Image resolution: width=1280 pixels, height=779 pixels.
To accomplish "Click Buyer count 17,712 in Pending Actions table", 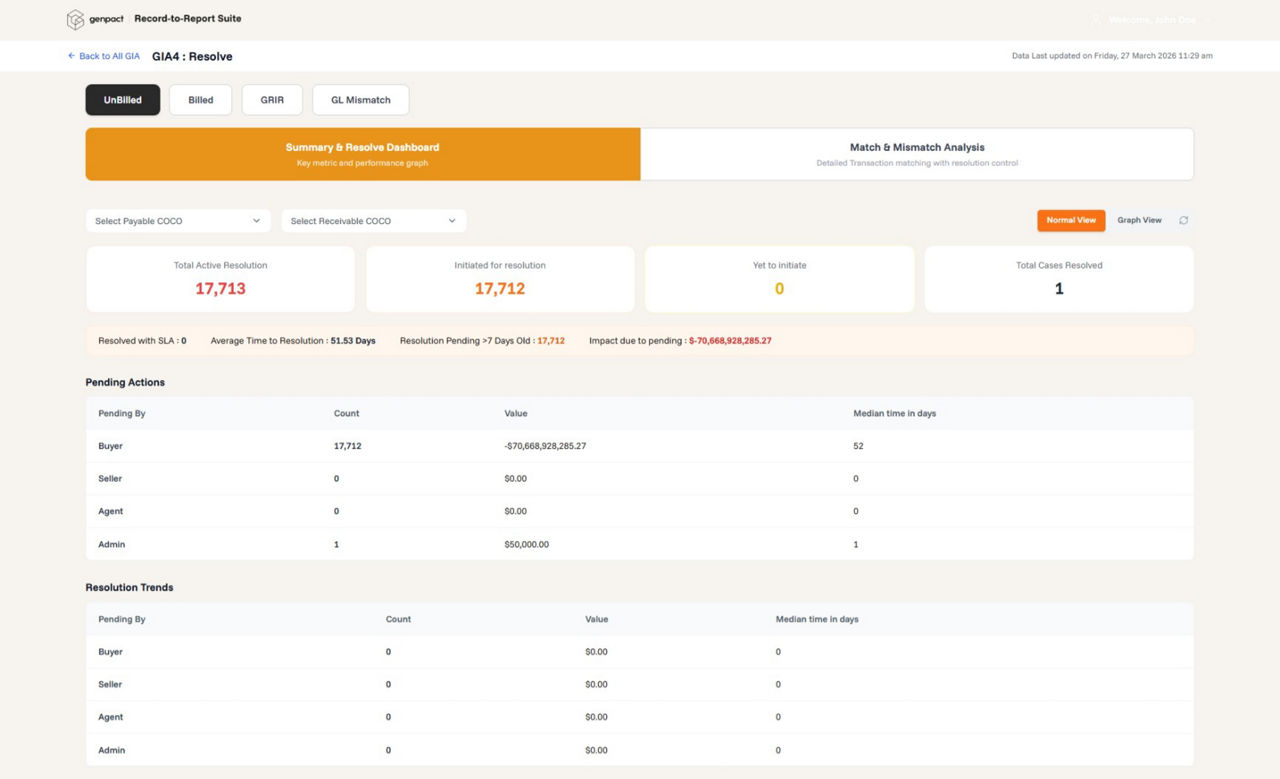I will tap(347, 446).
